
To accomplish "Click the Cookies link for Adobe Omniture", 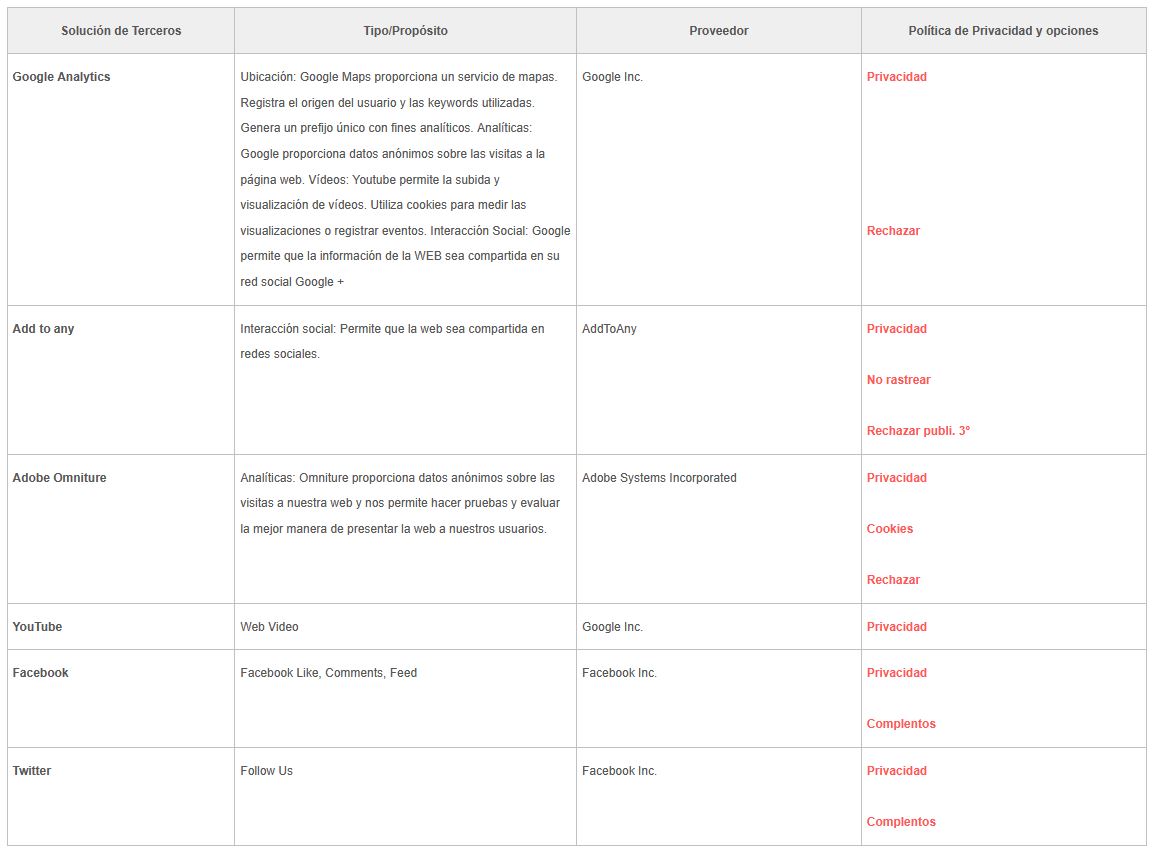I will (889, 529).
